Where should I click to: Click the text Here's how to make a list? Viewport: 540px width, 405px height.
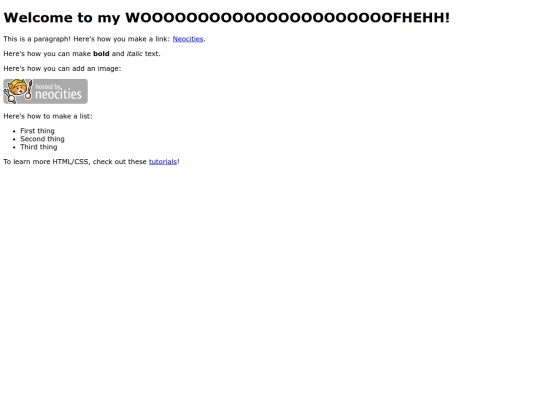[48, 116]
